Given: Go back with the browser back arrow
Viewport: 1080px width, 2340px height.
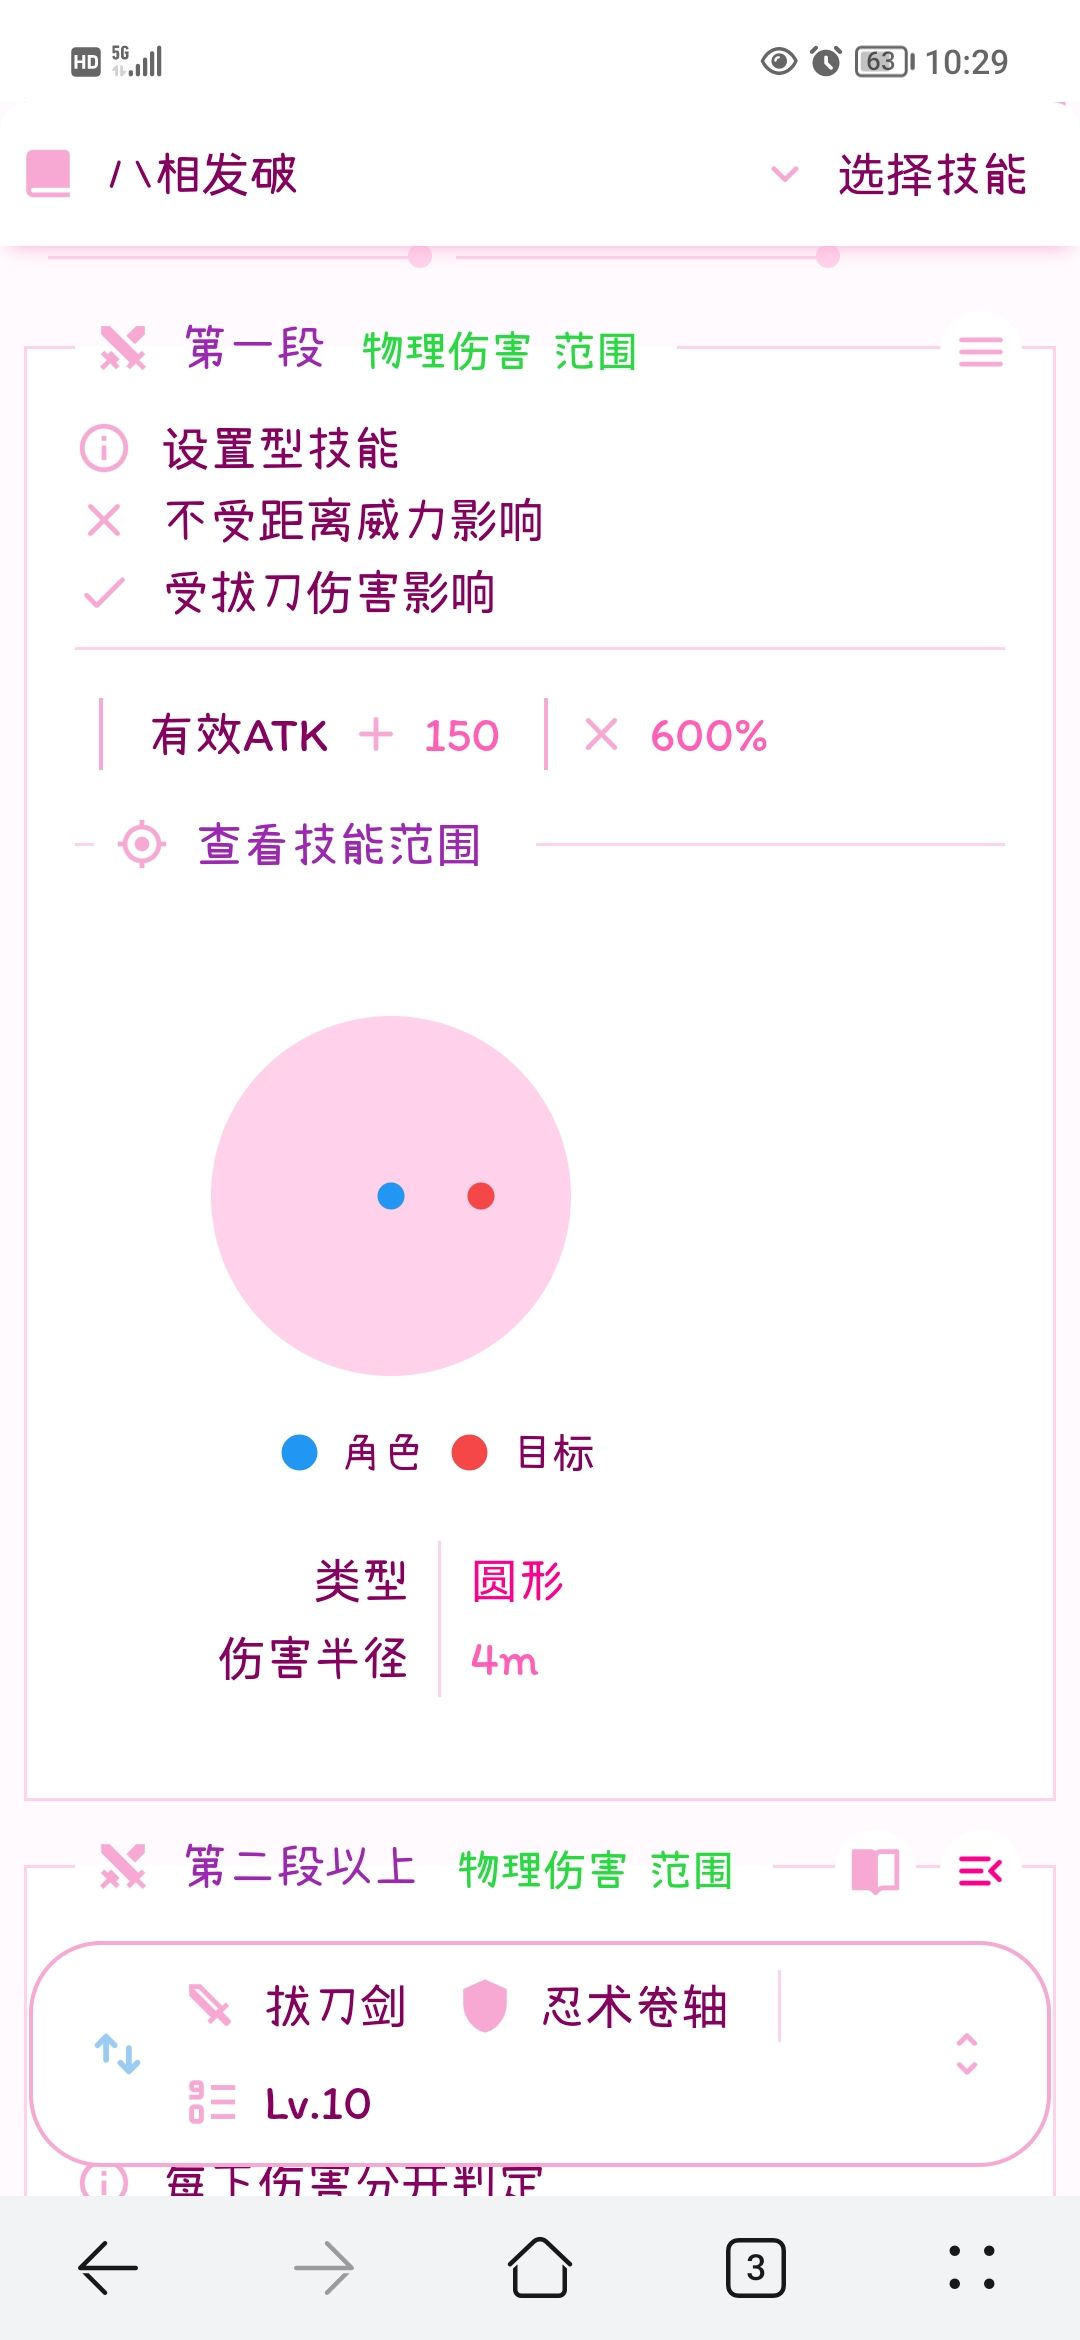Looking at the screenshot, I should [x=108, y=2268].
